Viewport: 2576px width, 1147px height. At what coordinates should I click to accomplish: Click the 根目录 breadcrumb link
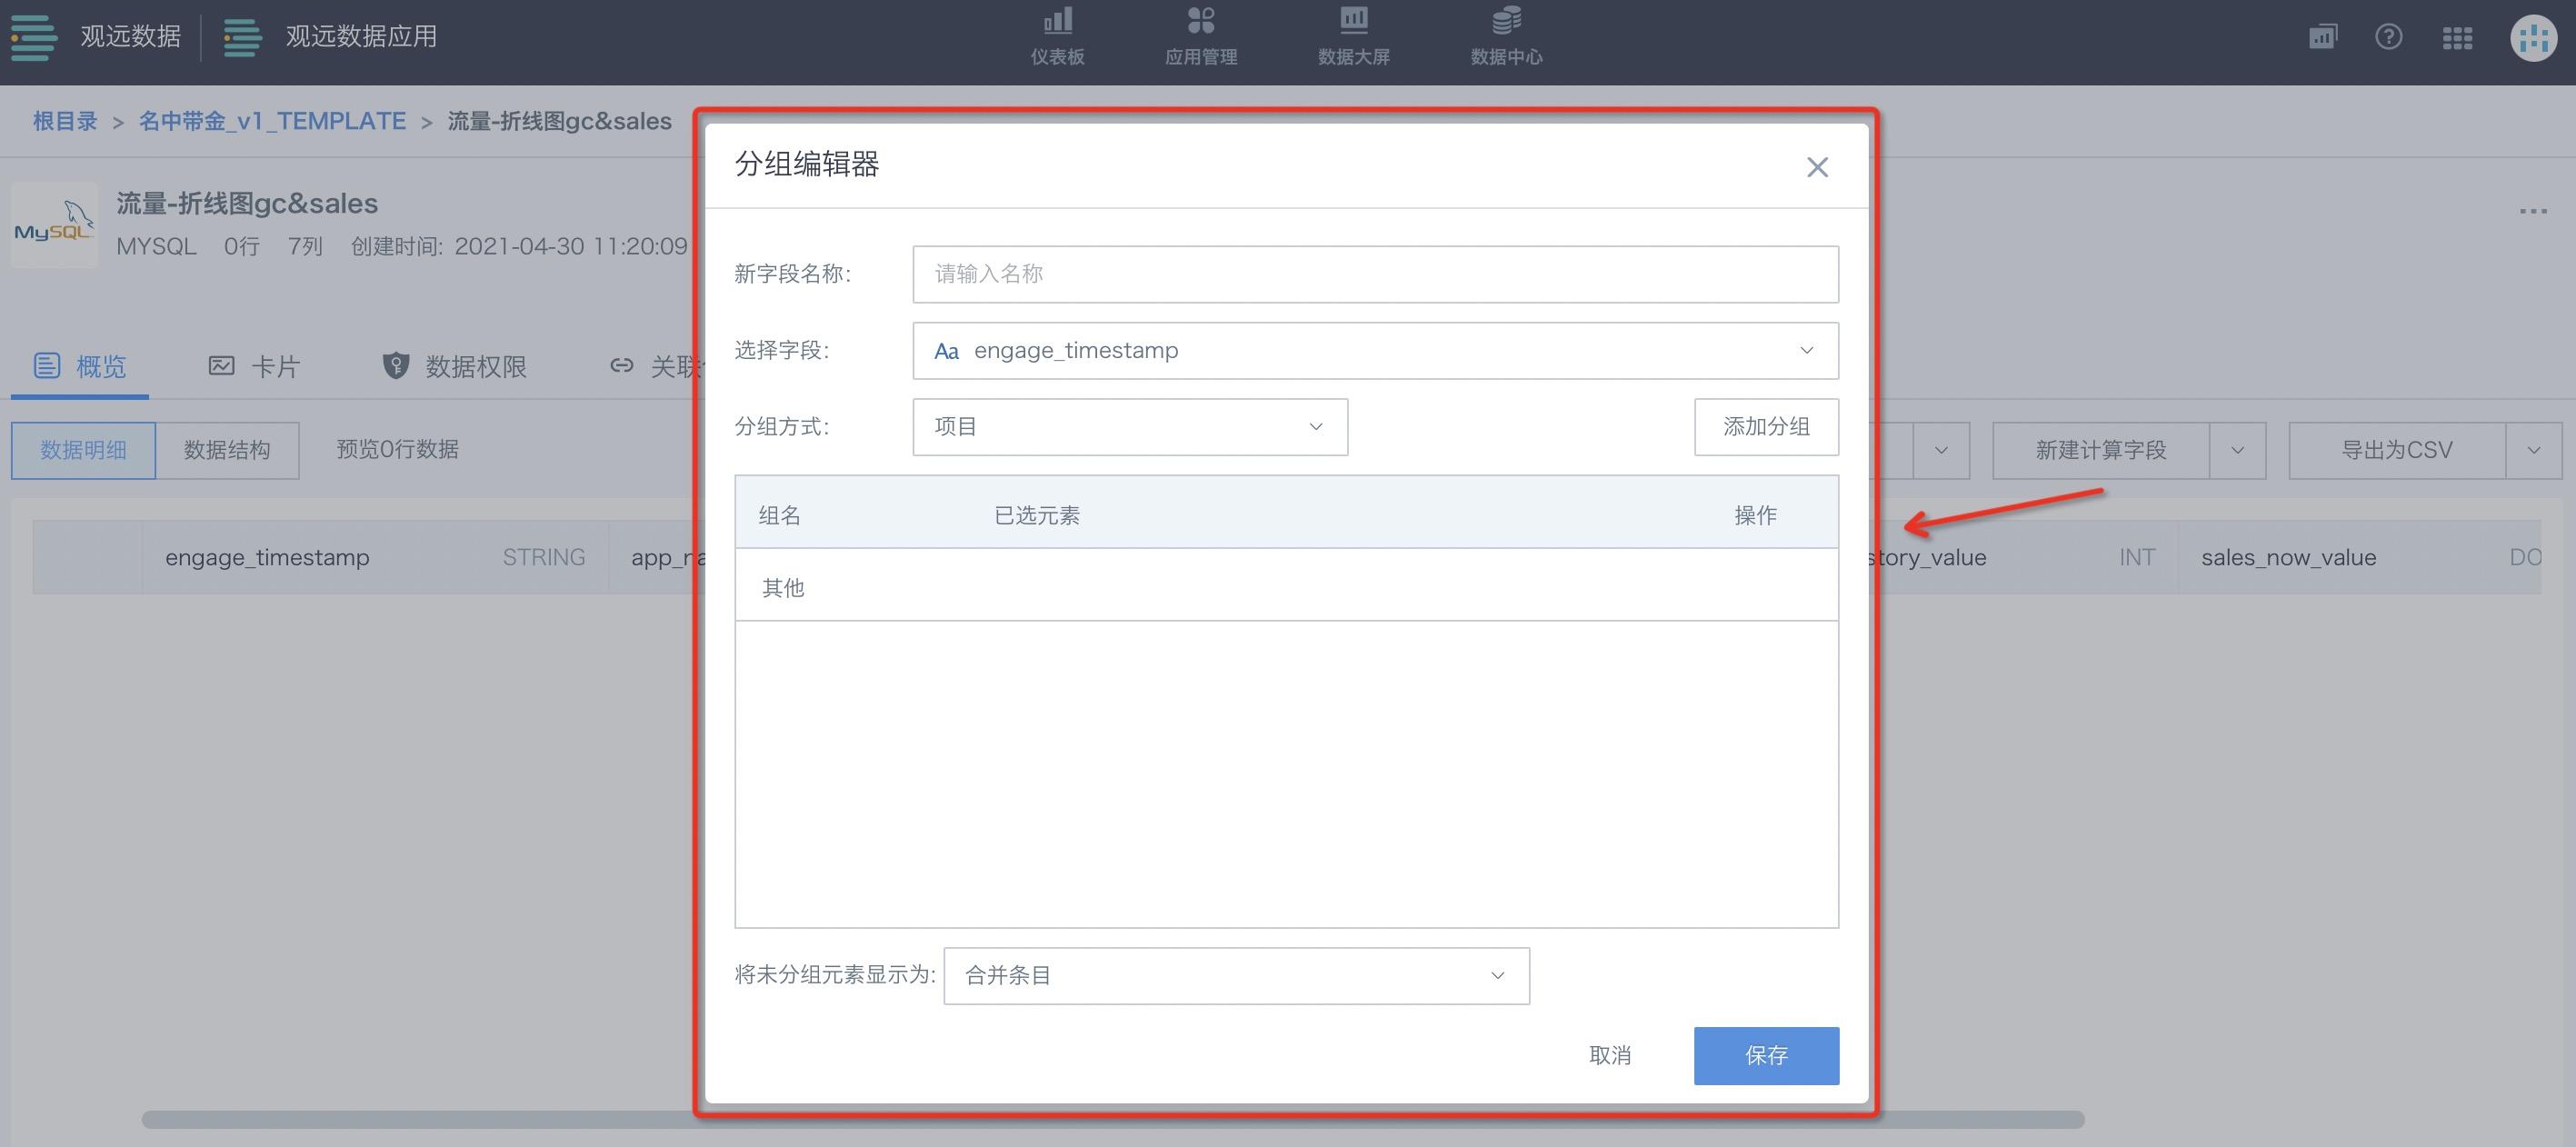pyautogui.click(x=65, y=121)
